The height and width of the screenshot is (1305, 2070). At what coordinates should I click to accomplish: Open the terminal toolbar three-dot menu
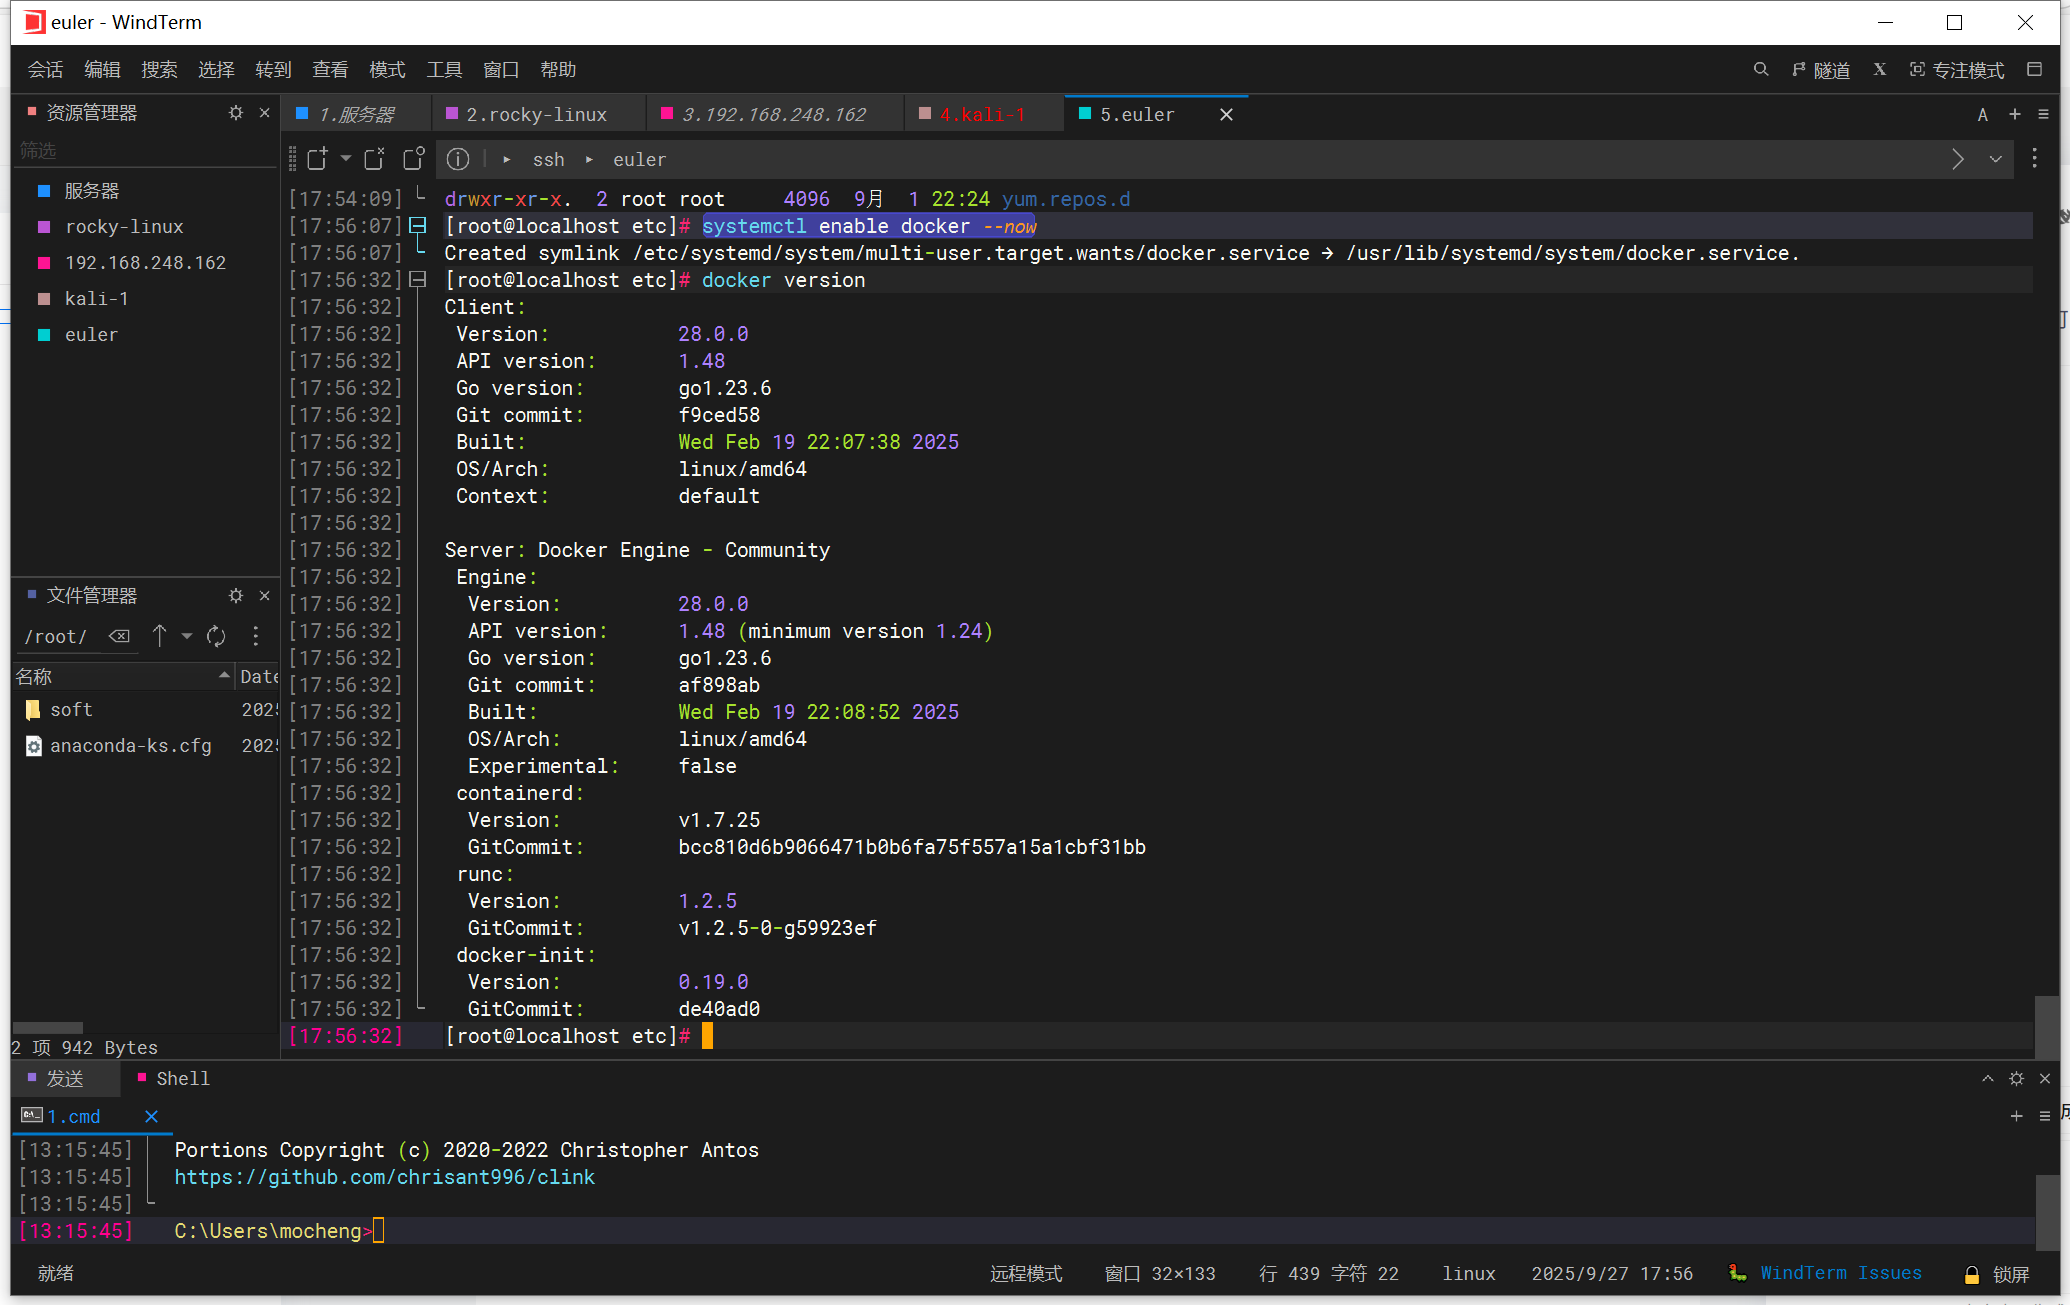pyautogui.click(x=2034, y=159)
